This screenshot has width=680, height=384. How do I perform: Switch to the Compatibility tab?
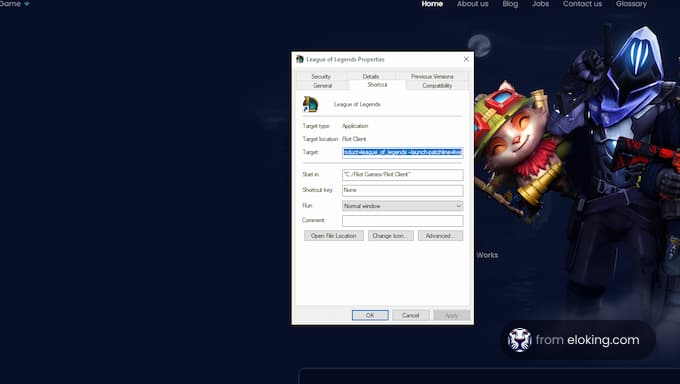tap(437, 85)
